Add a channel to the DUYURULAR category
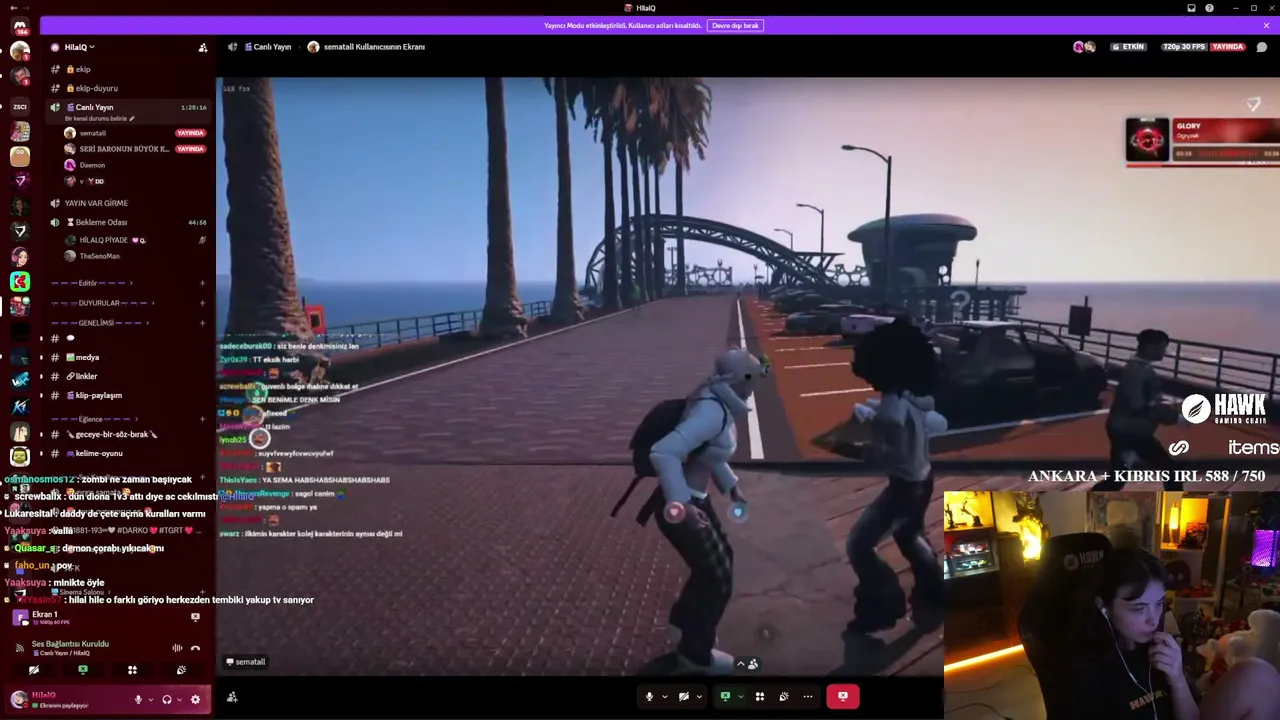Image resolution: width=1280 pixels, height=720 pixels. pyautogui.click(x=202, y=303)
